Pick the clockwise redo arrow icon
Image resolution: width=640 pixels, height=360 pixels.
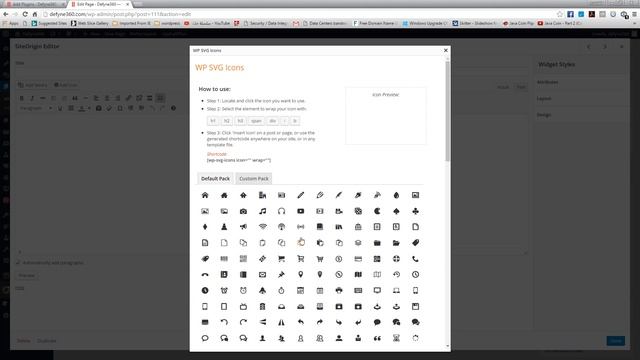pos(243,322)
